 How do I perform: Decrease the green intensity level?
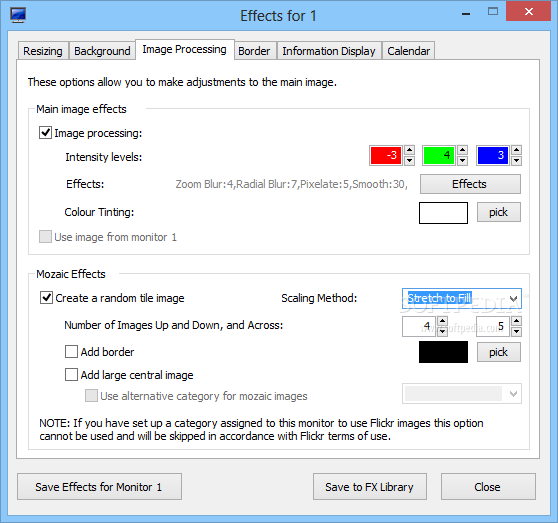click(462, 160)
